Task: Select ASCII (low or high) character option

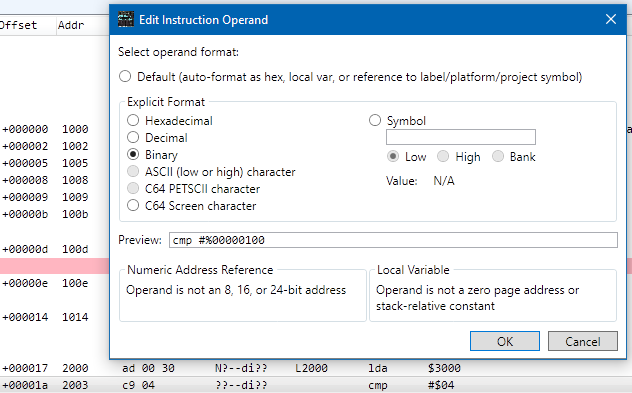Action: point(133,172)
